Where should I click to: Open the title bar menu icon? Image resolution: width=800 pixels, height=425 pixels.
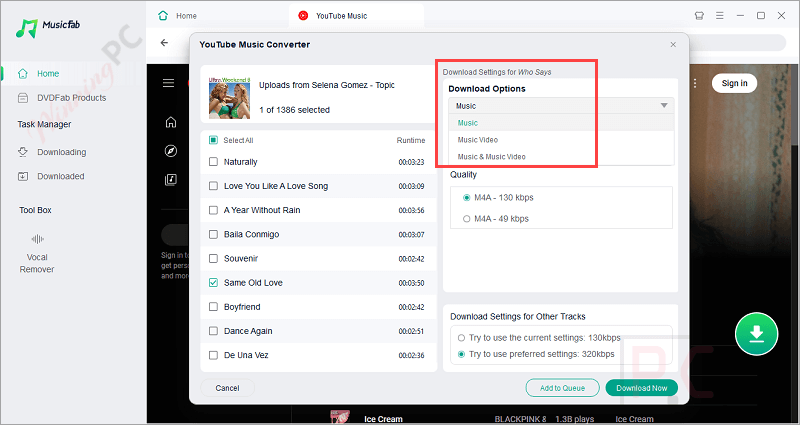point(720,16)
